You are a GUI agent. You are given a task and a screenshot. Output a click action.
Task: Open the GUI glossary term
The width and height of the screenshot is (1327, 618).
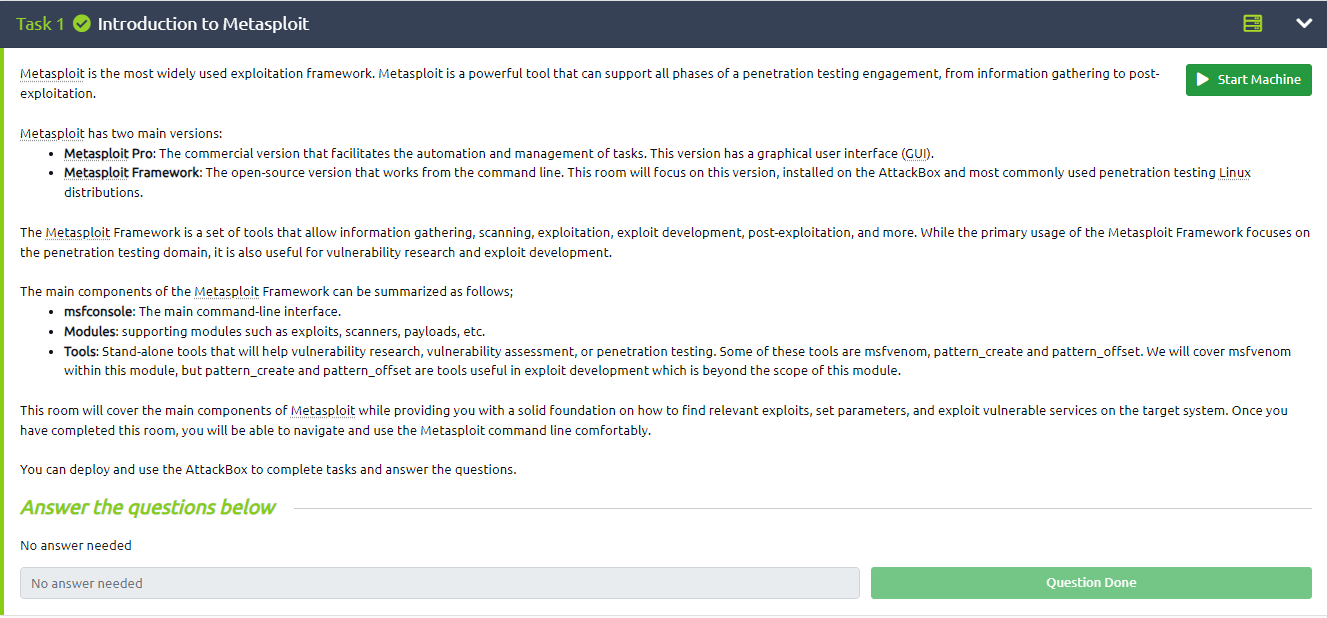click(915, 153)
